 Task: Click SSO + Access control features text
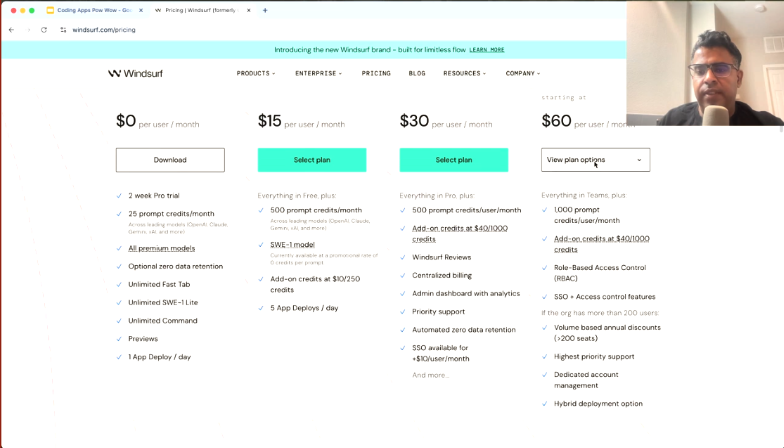(604, 297)
